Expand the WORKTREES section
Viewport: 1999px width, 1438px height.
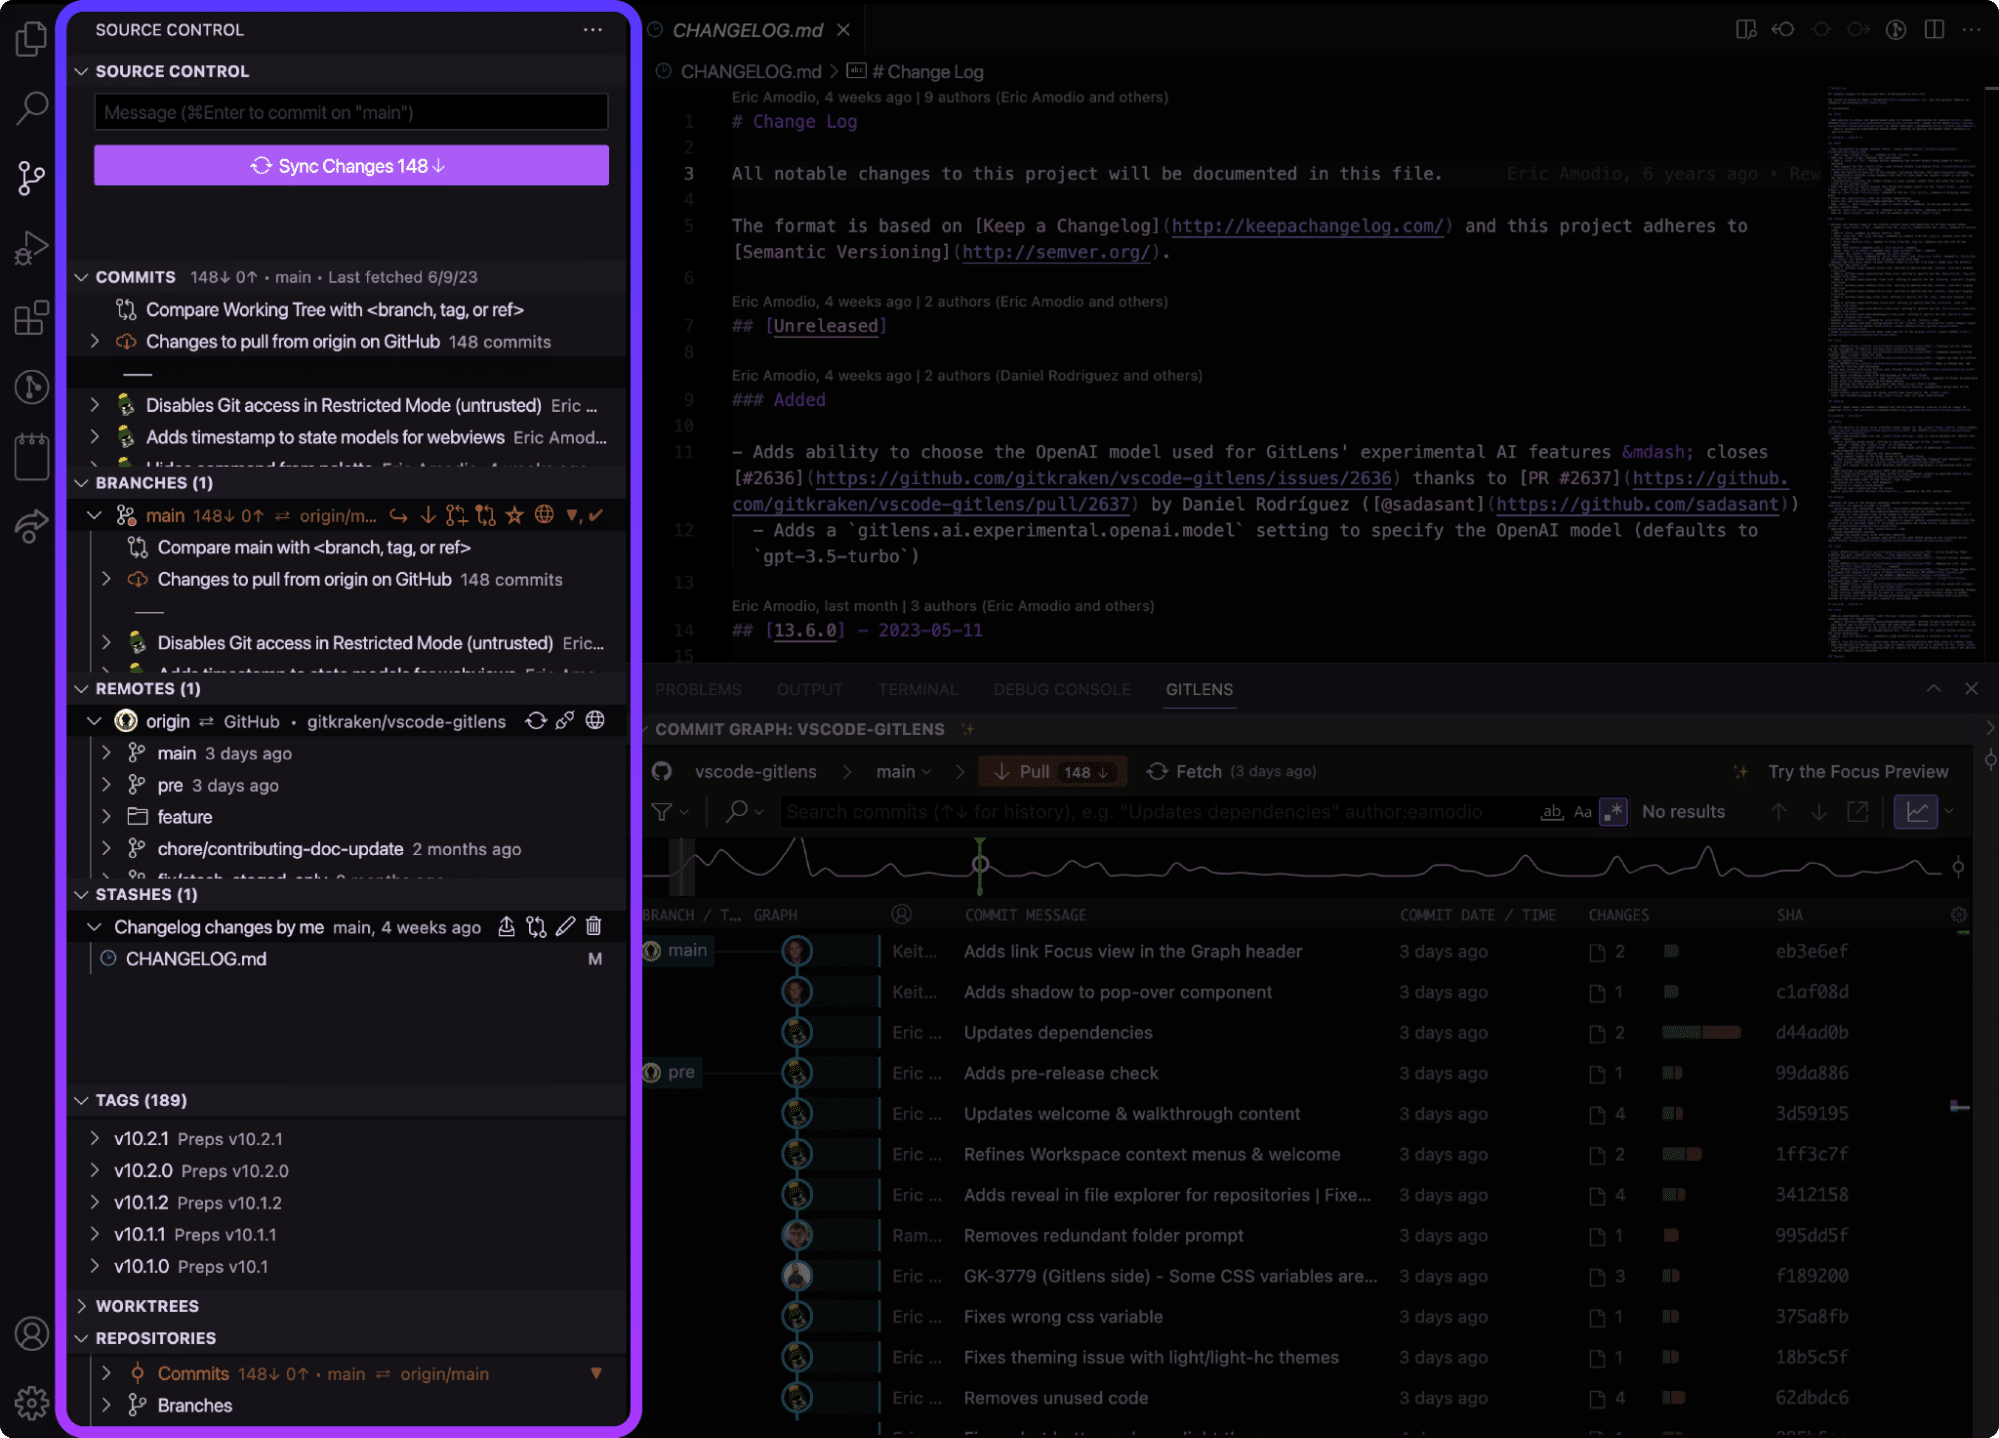click(x=81, y=1307)
